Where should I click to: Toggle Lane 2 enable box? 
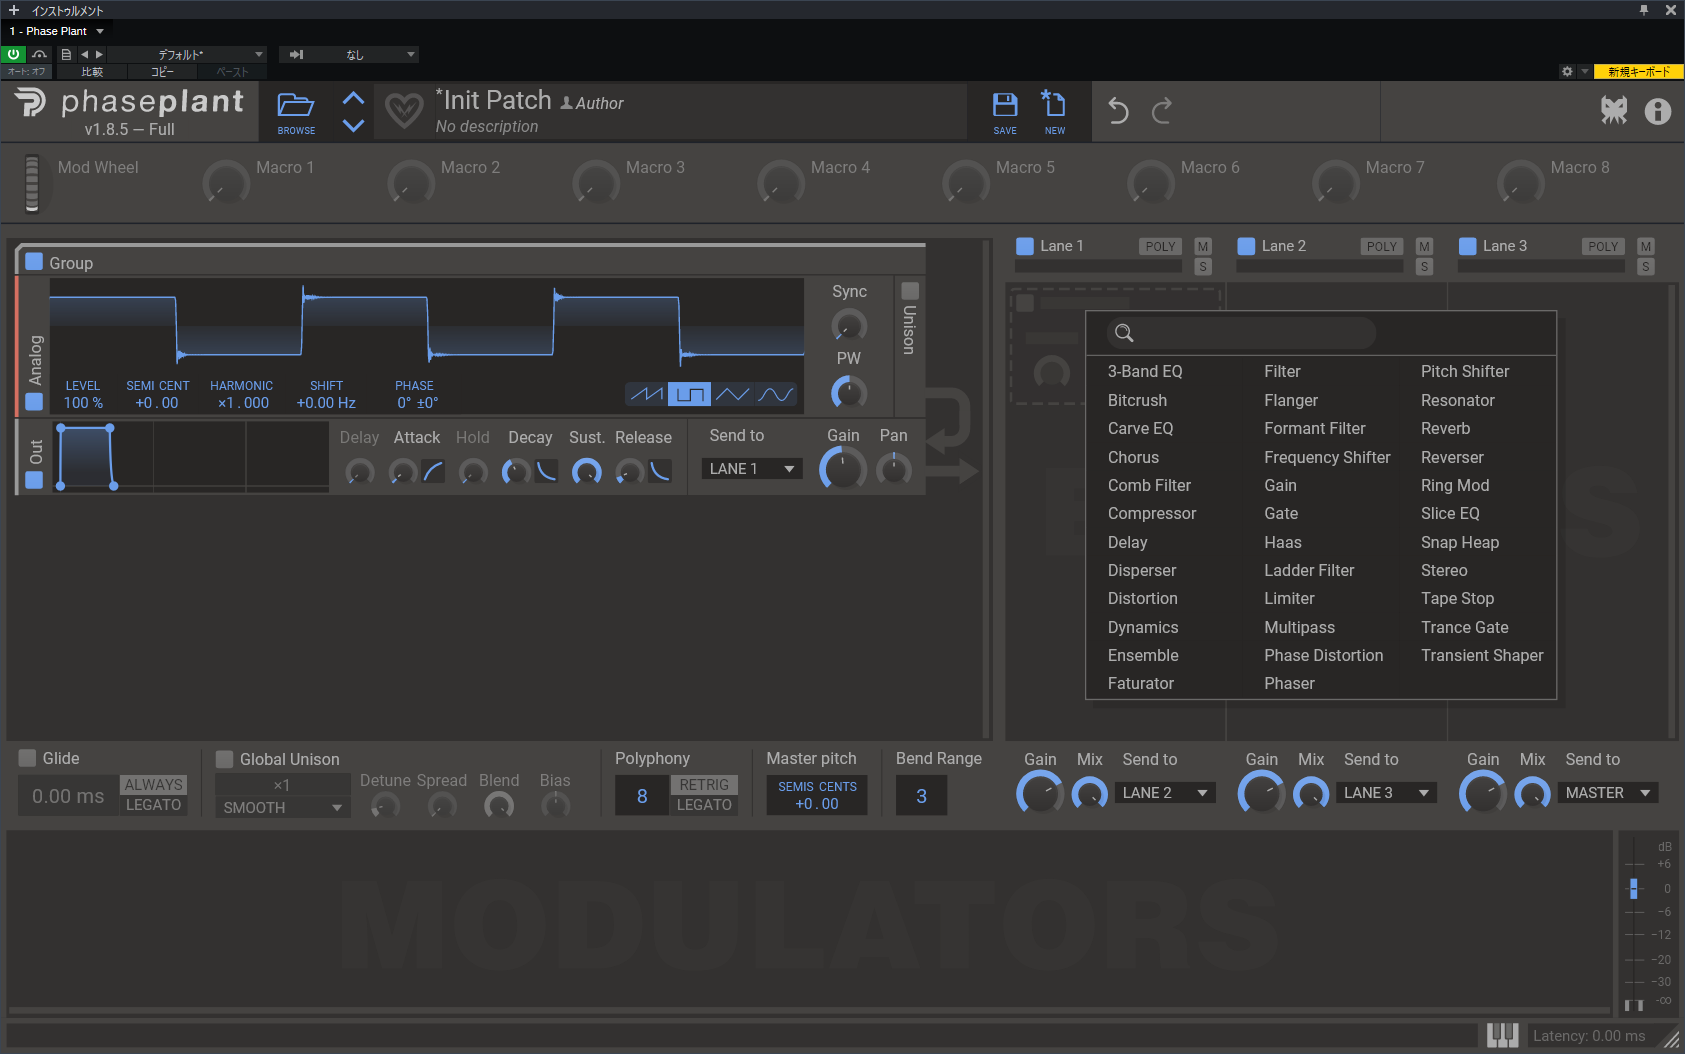1246,246
